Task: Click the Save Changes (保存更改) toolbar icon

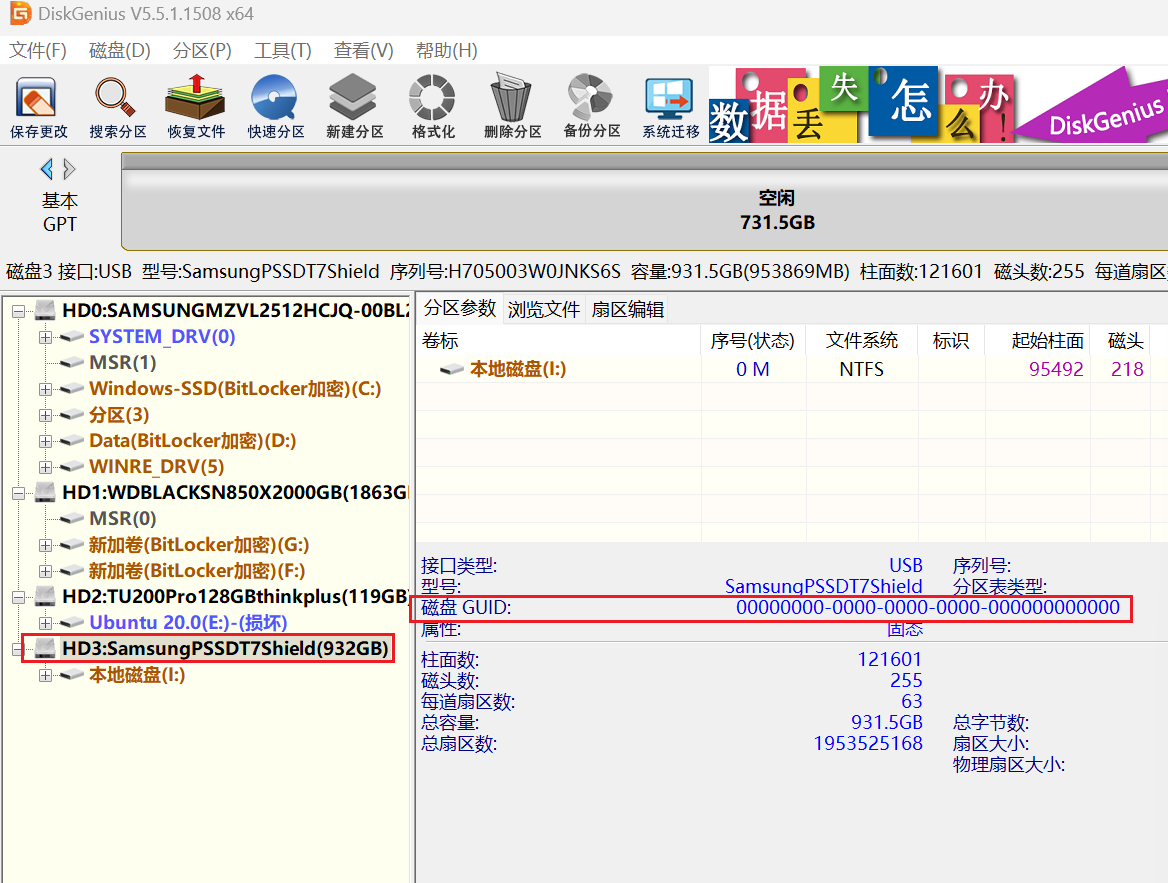Action: click(x=38, y=107)
